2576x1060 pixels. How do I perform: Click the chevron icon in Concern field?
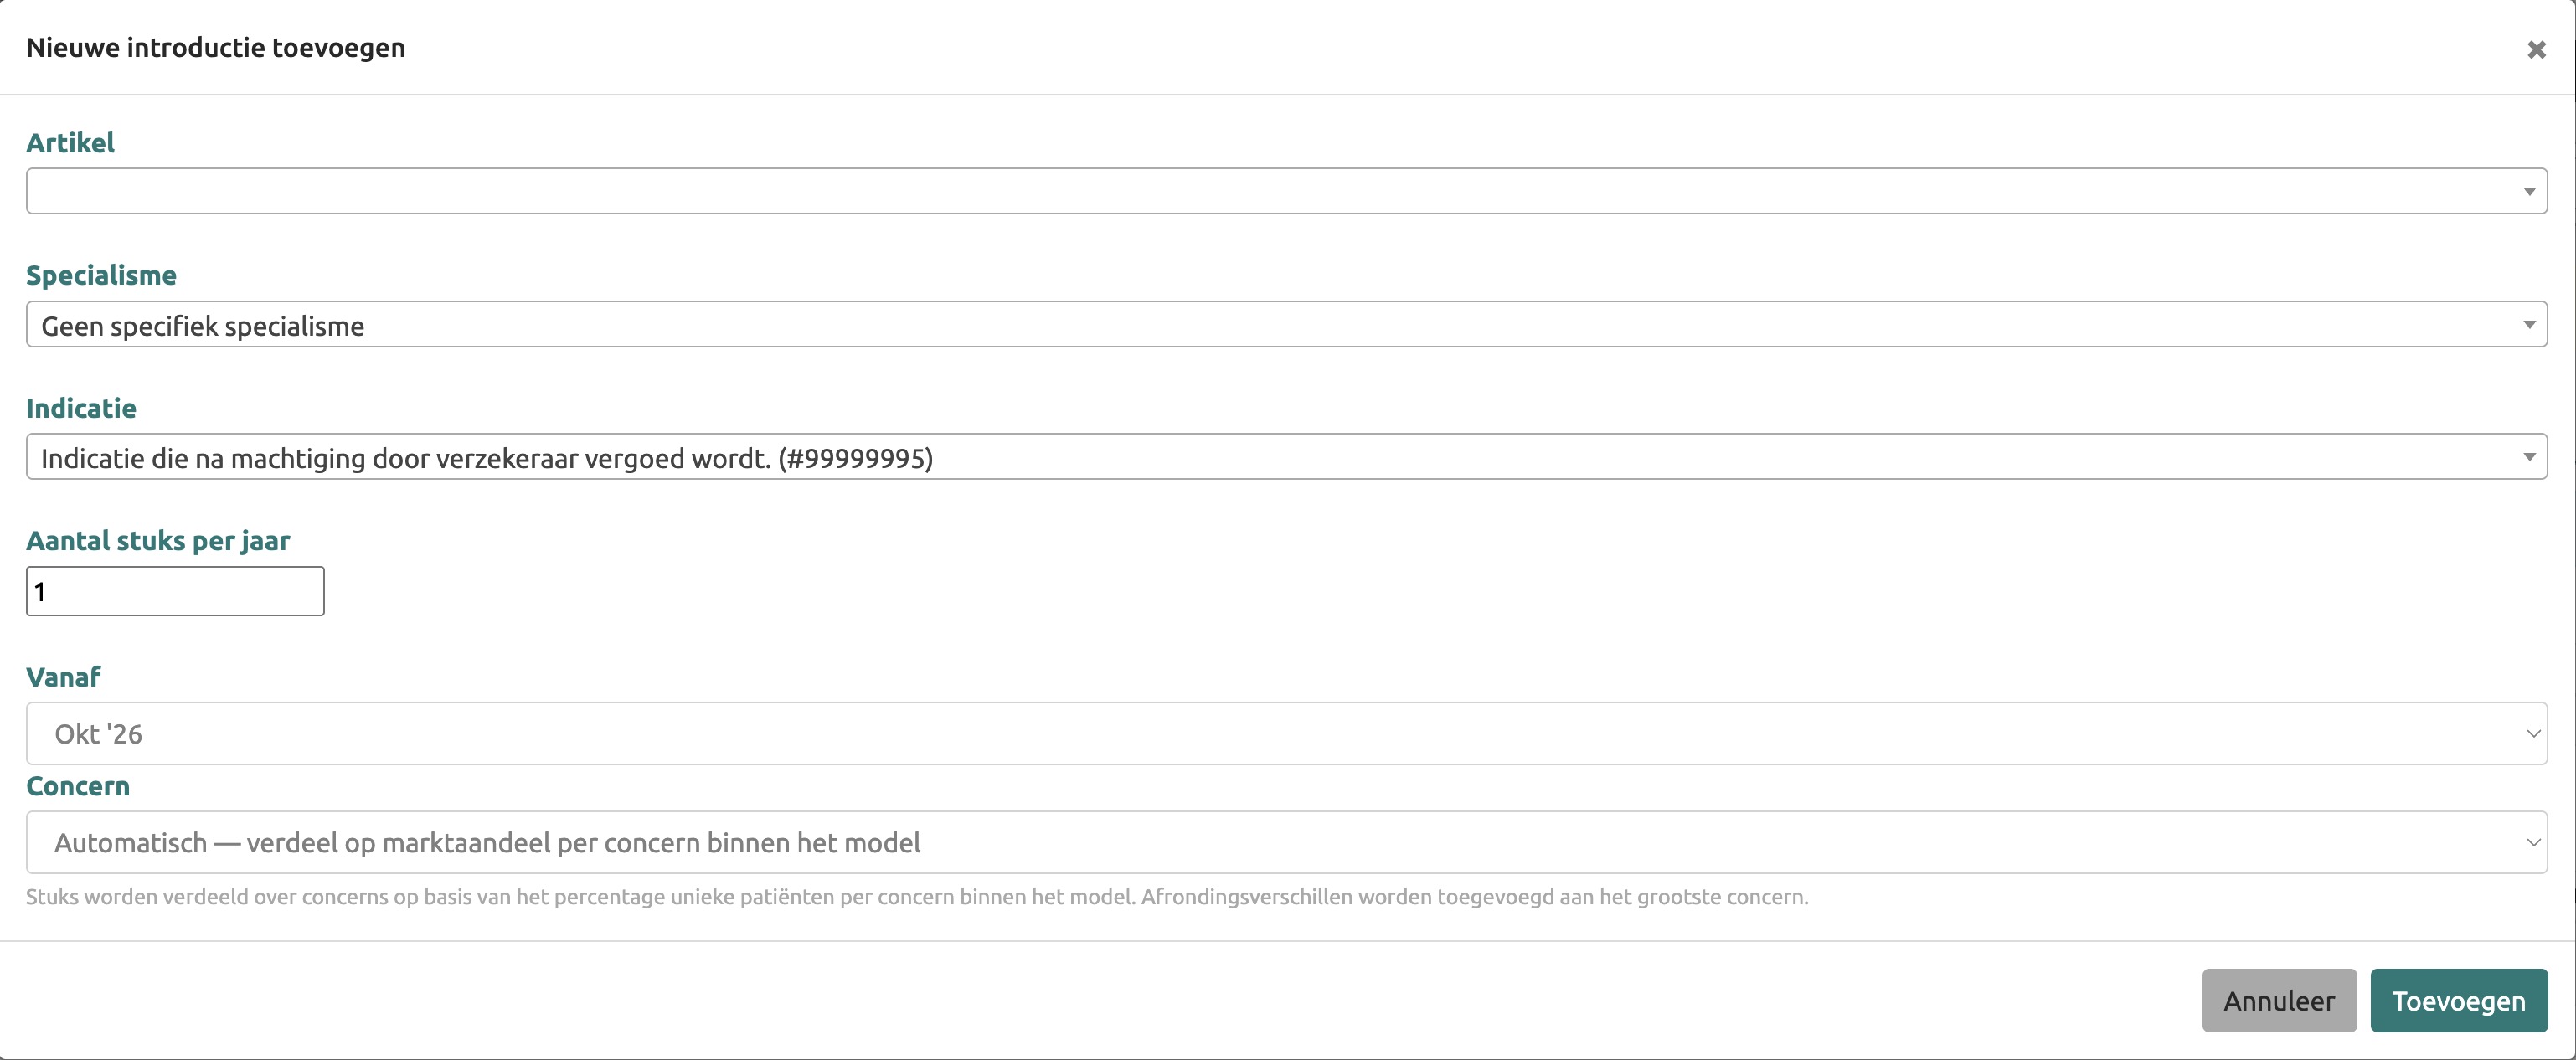tap(2533, 842)
